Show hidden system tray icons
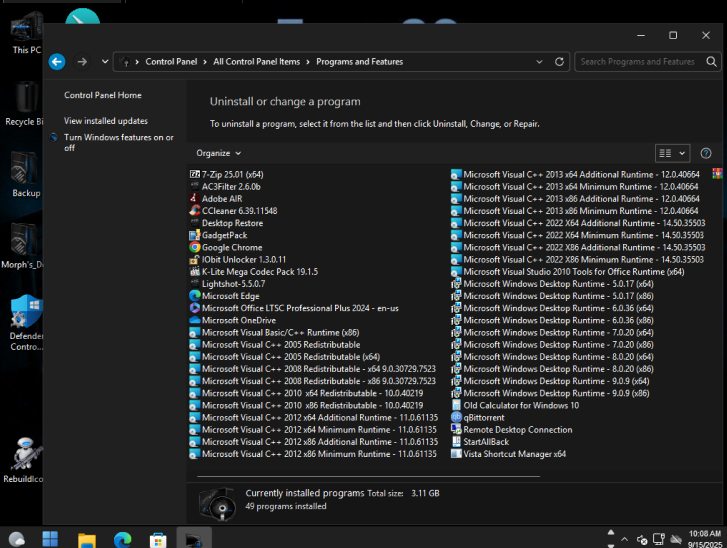Screen dimensions: 727x548 tap(625, 539)
